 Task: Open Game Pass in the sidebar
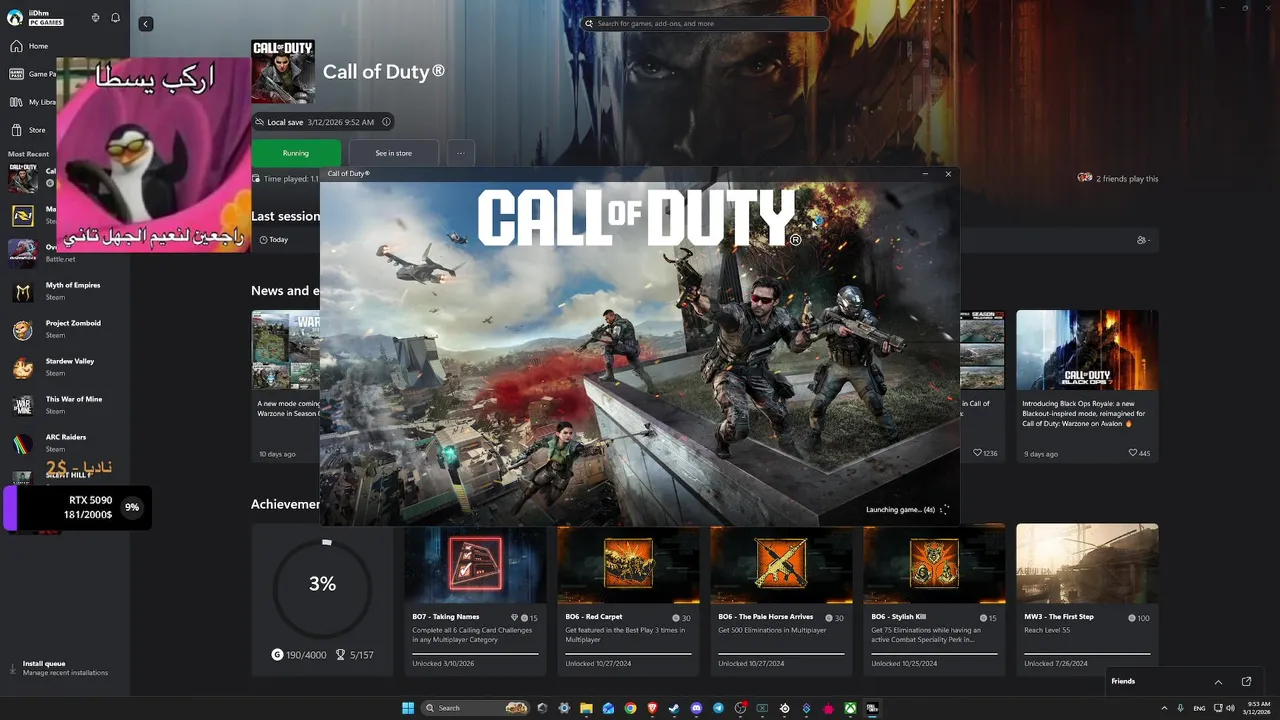pos(32,74)
